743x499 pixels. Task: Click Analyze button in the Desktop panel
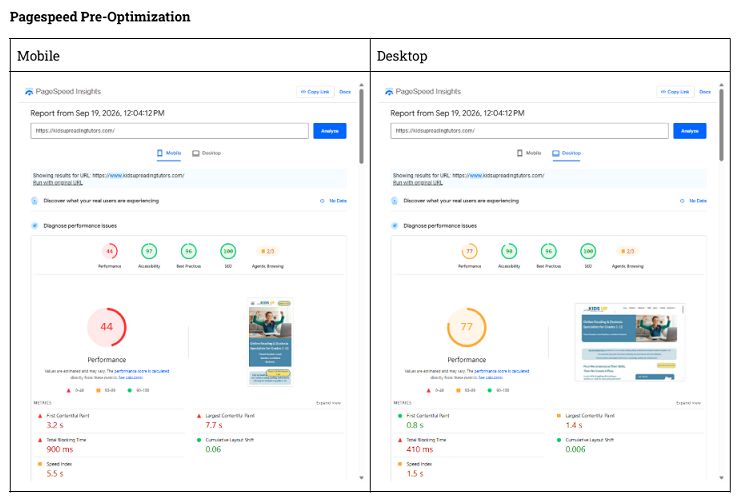click(x=690, y=131)
